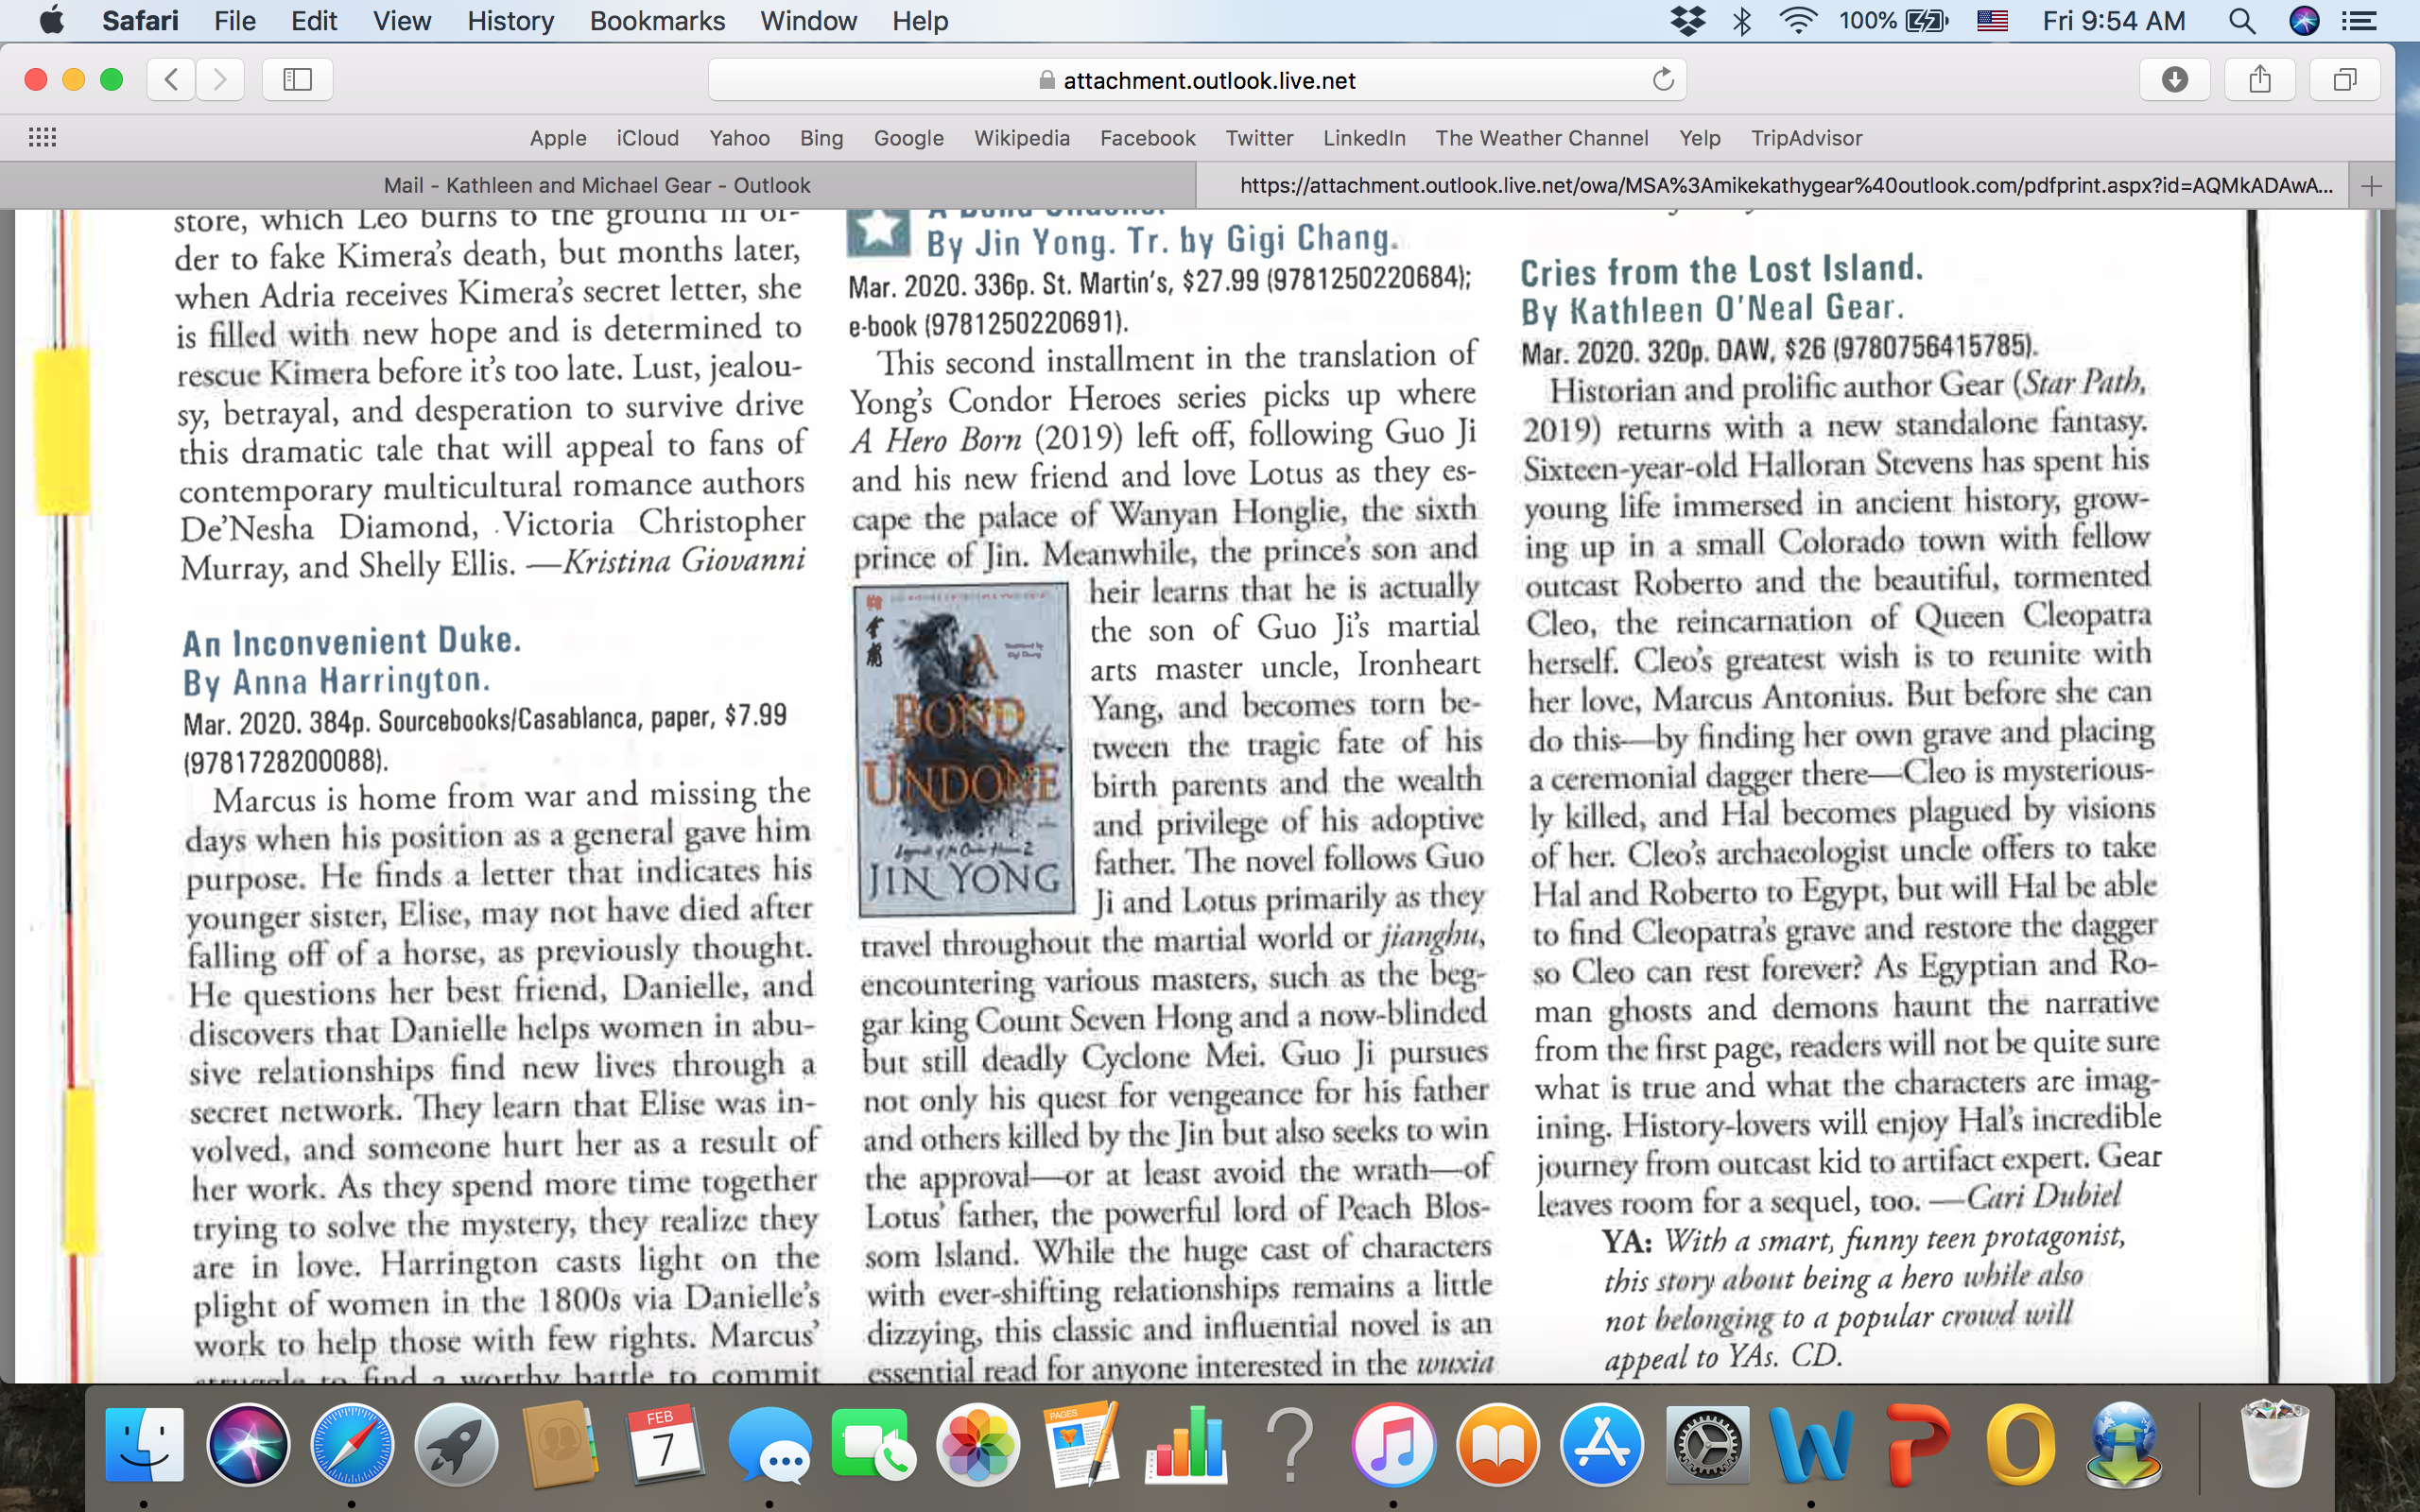Image resolution: width=2420 pixels, height=1512 pixels.
Task: Open the LinkedIn favorites link
Action: click(x=1364, y=138)
